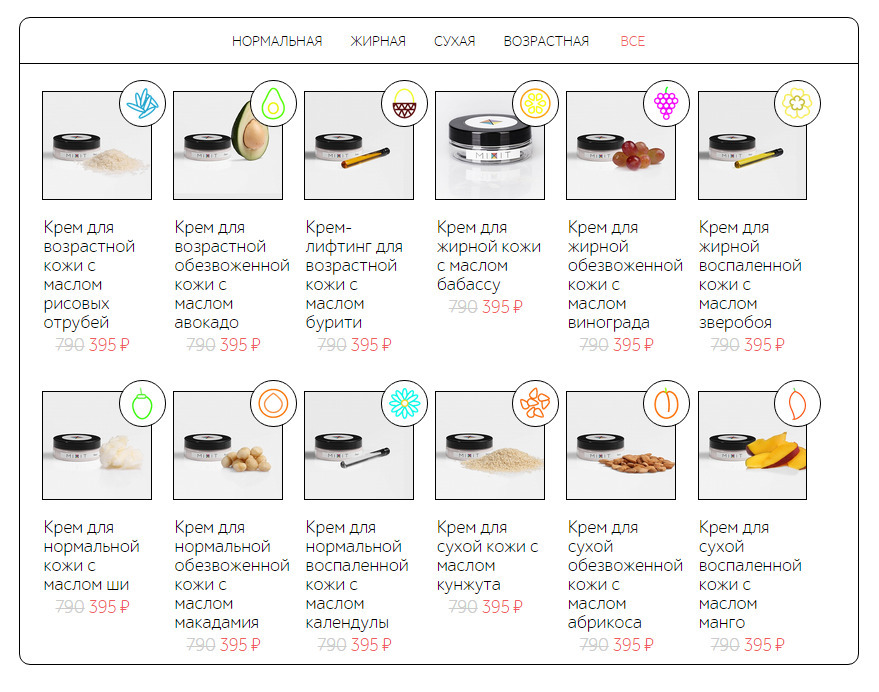Image resolution: width=879 pixels, height=692 pixels.
Task: Open the large Mixit jar product thumbnail
Action: 490,145
